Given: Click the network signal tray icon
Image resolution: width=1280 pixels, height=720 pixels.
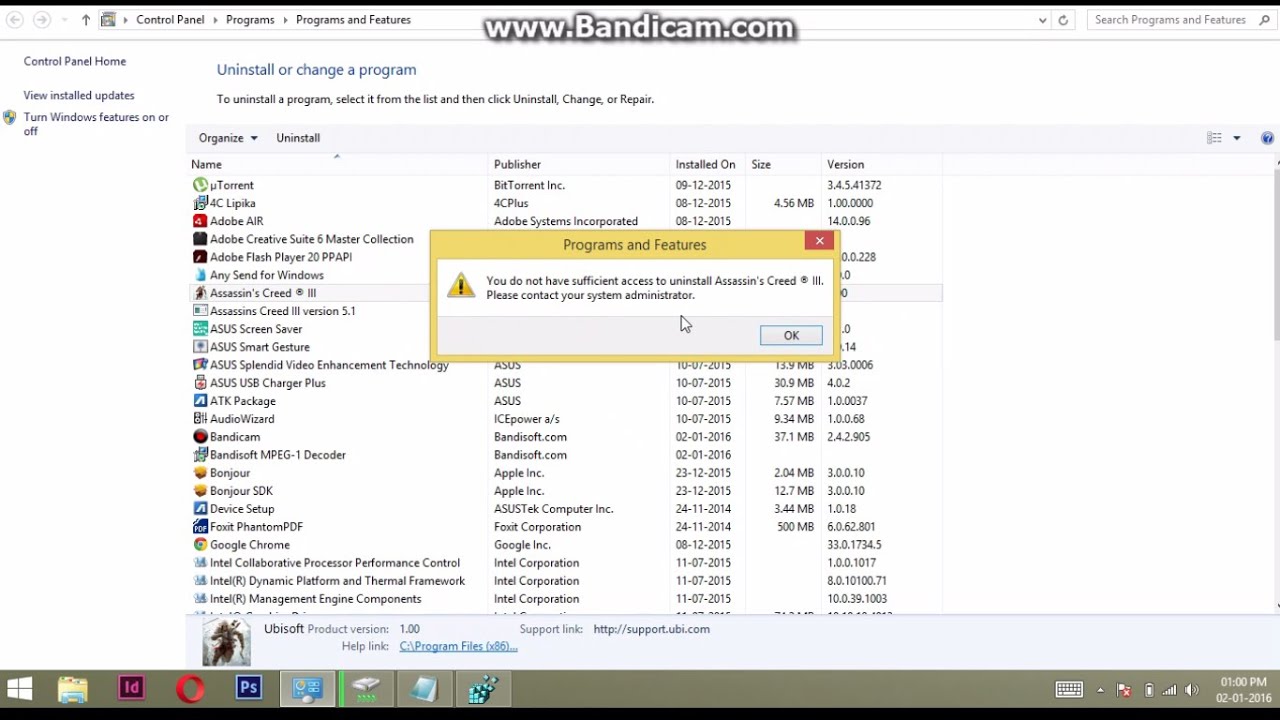Looking at the screenshot, I should tap(1169, 690).
